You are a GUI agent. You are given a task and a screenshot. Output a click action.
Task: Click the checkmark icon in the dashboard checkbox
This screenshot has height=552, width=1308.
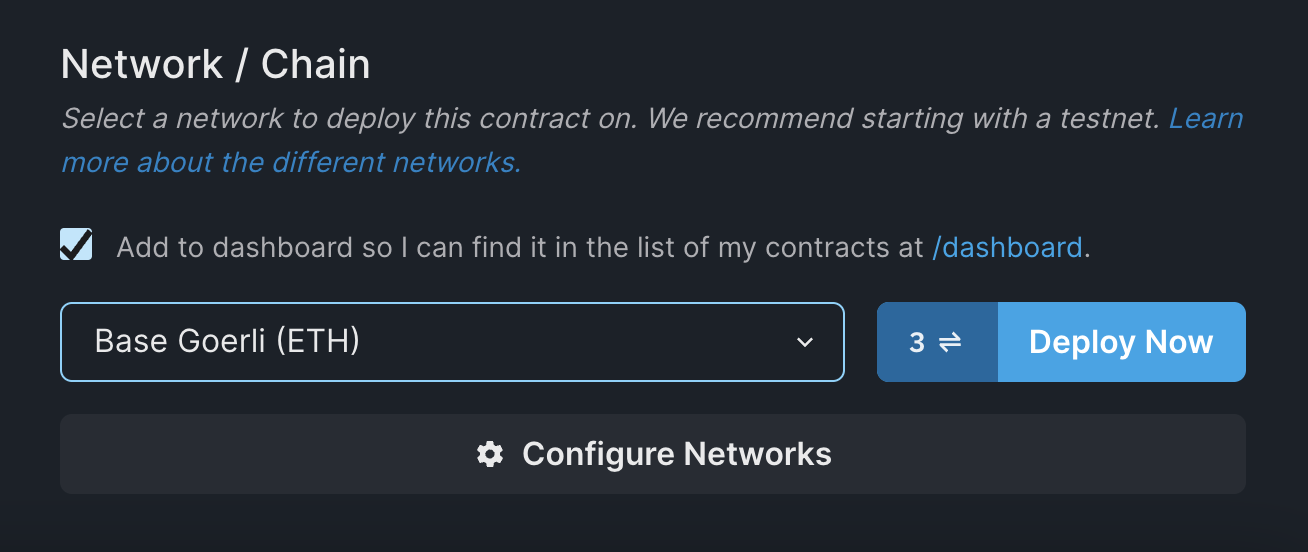click(76, 245)
